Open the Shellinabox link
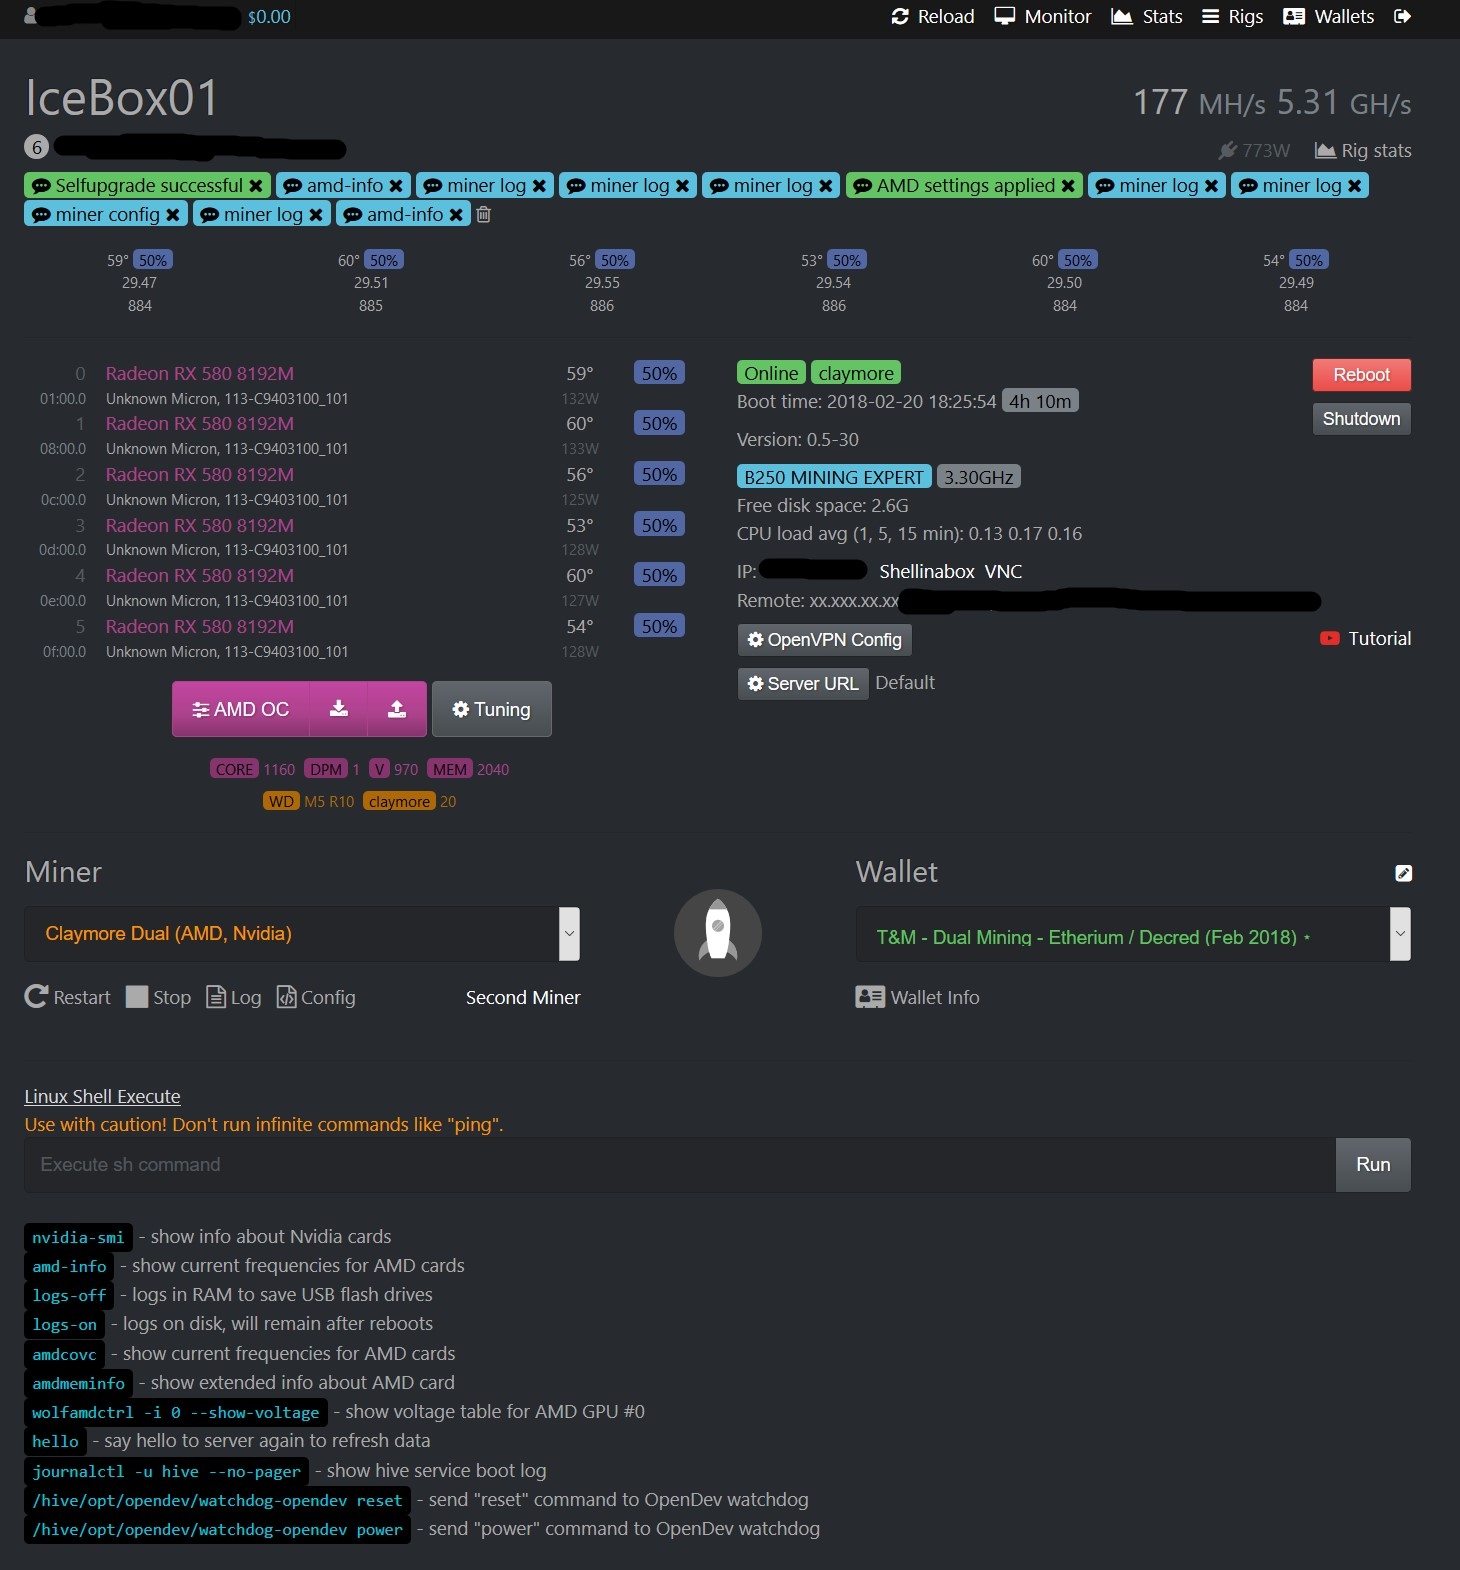Viewport: 1460px width, 1570px height. coord(926,571)
